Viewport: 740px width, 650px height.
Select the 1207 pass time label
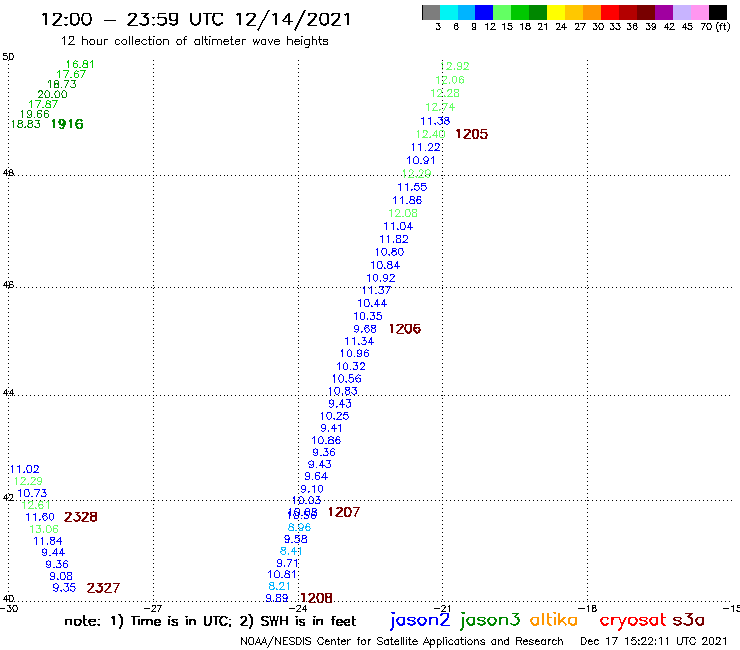click(x=344, y=512)
